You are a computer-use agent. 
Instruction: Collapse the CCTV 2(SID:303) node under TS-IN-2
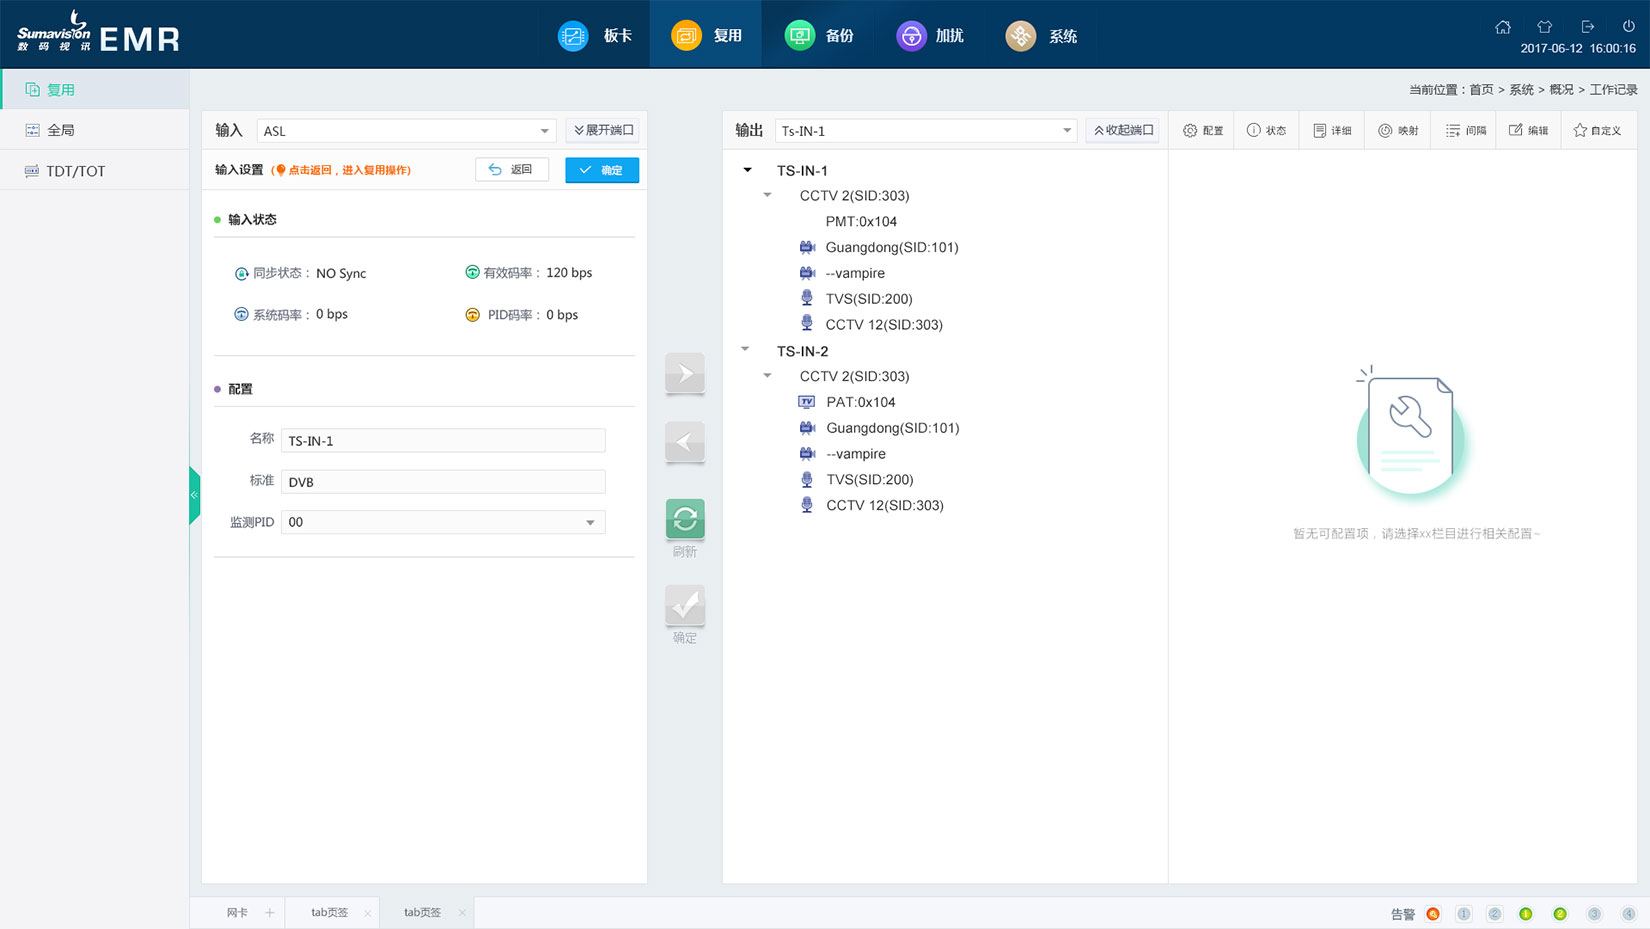click(x=768, y=375)
